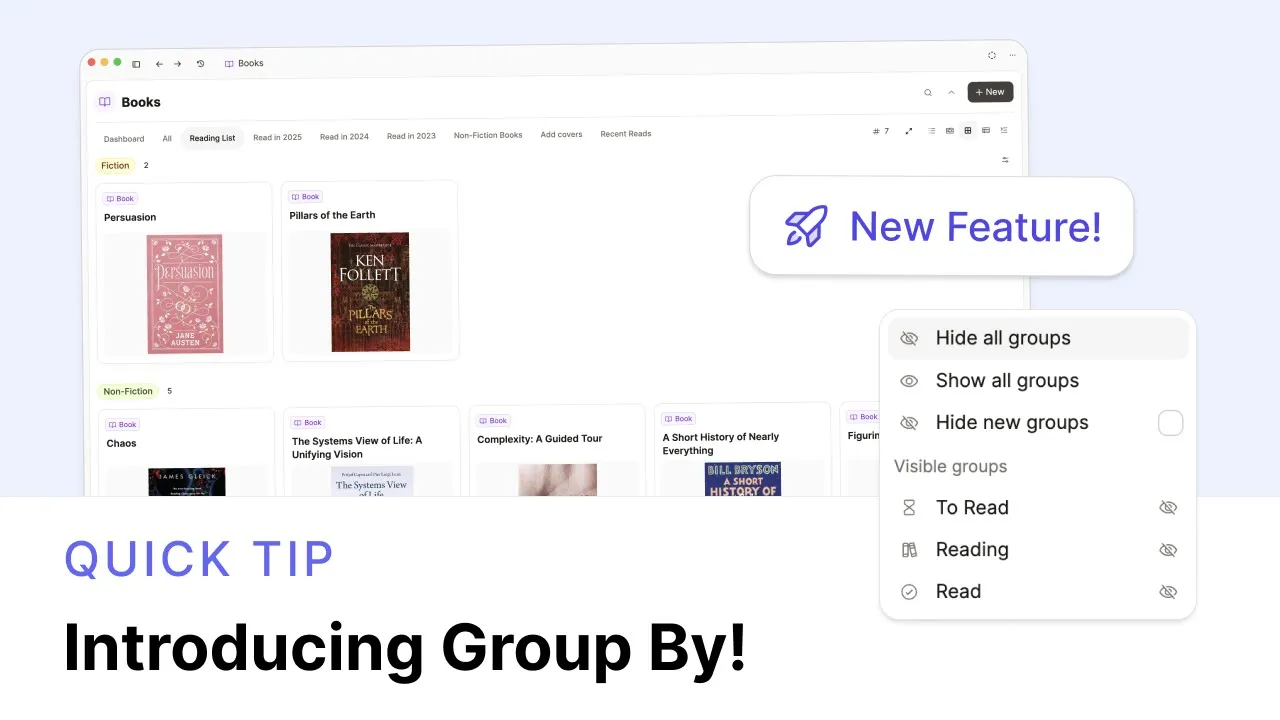The width and height of the screenshot is (1280, 720).
Task: Select the grid cards view icon
Action: pos(968,131)
